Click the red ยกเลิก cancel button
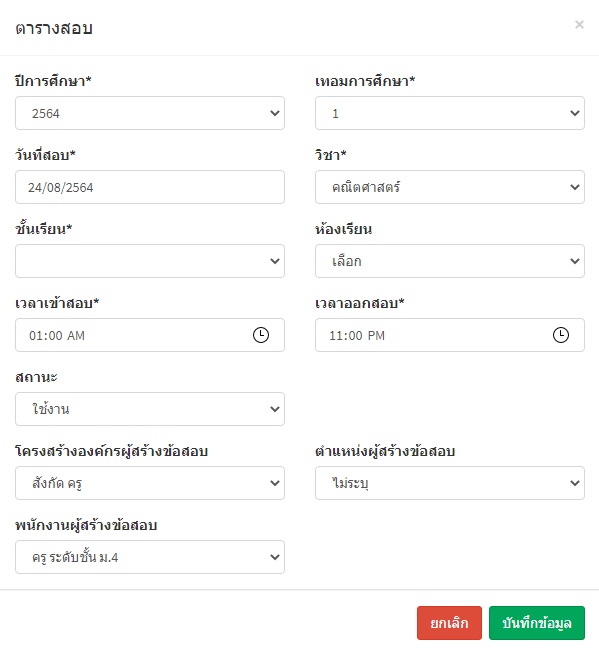 click(x=449, y=623)
